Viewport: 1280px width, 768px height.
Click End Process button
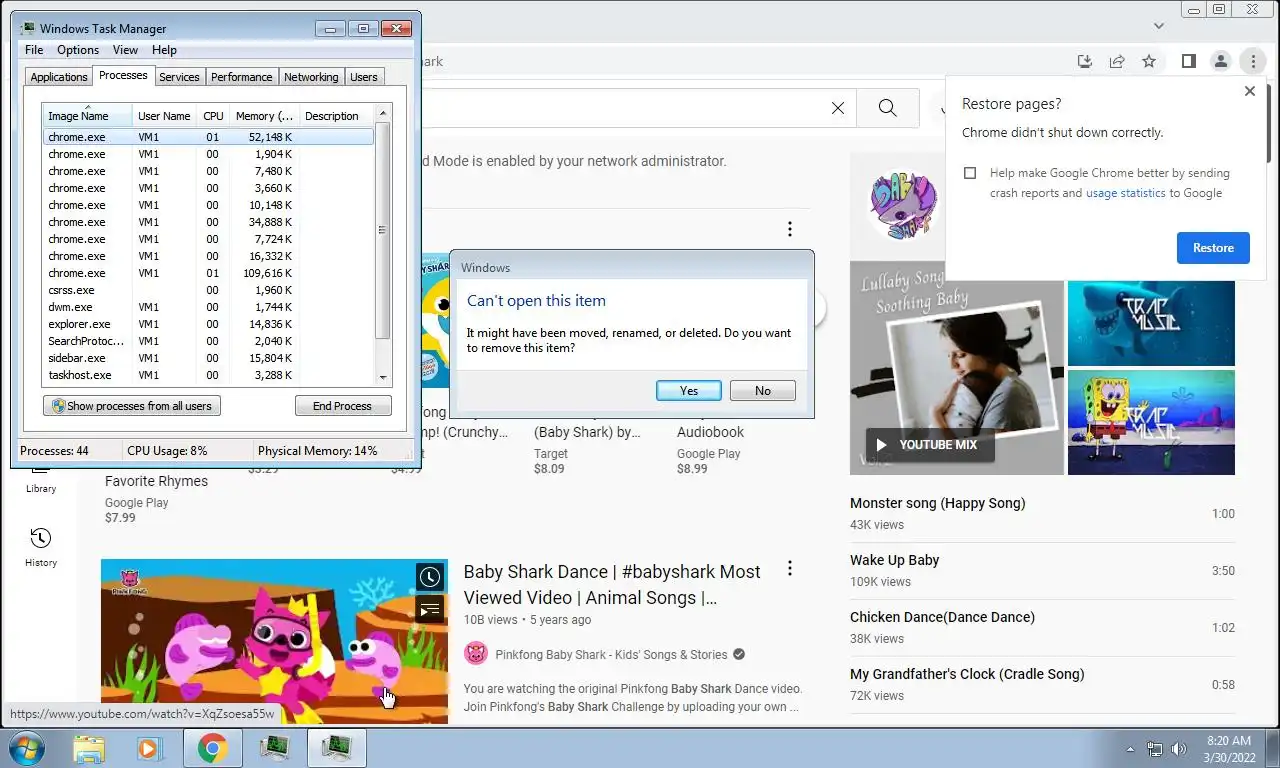tap(342, 406)
